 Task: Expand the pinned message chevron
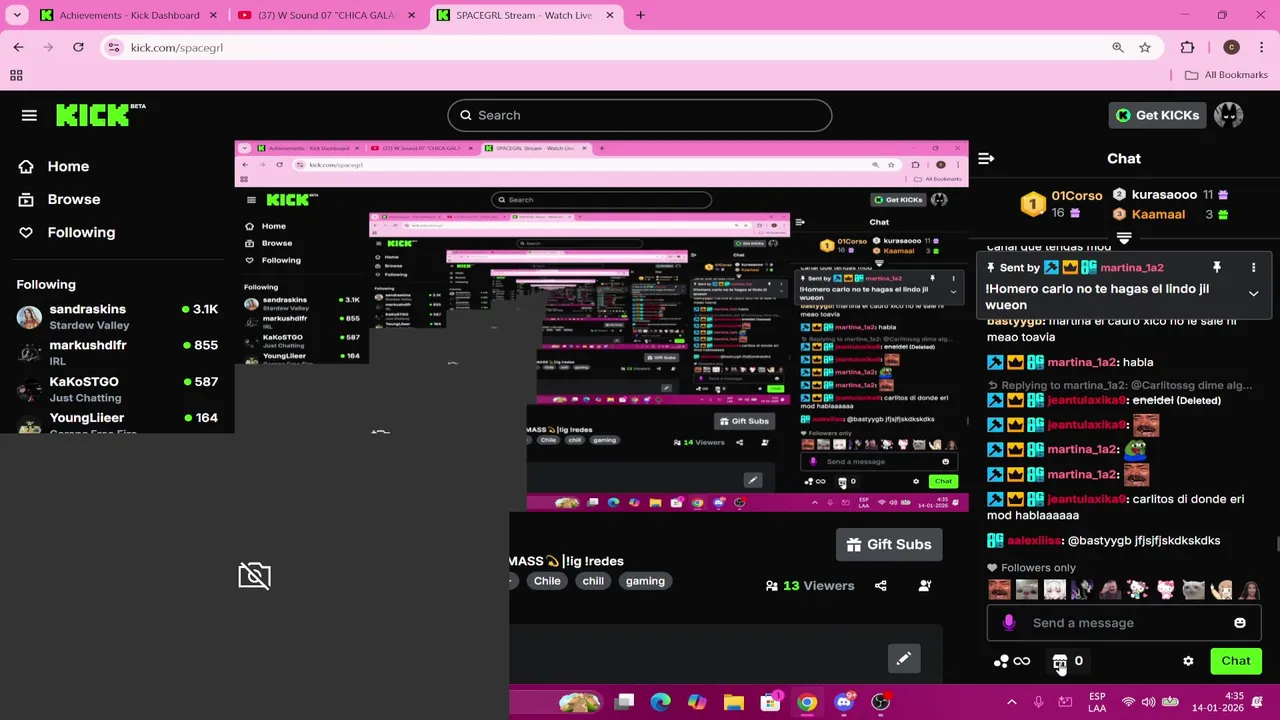click(x=1253, y=294)
